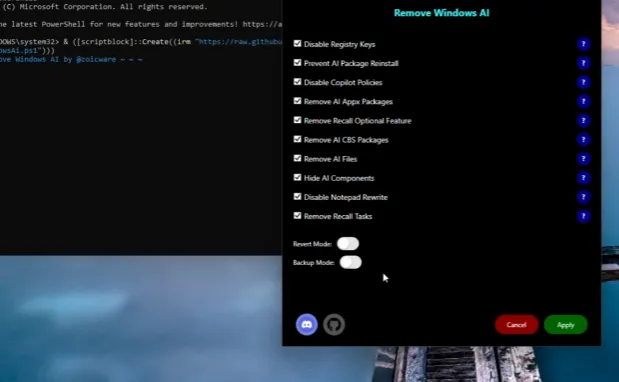Open the Discord link icon
Image resolution: width=619 pixels, height=382 pixels.
point(307,325)
